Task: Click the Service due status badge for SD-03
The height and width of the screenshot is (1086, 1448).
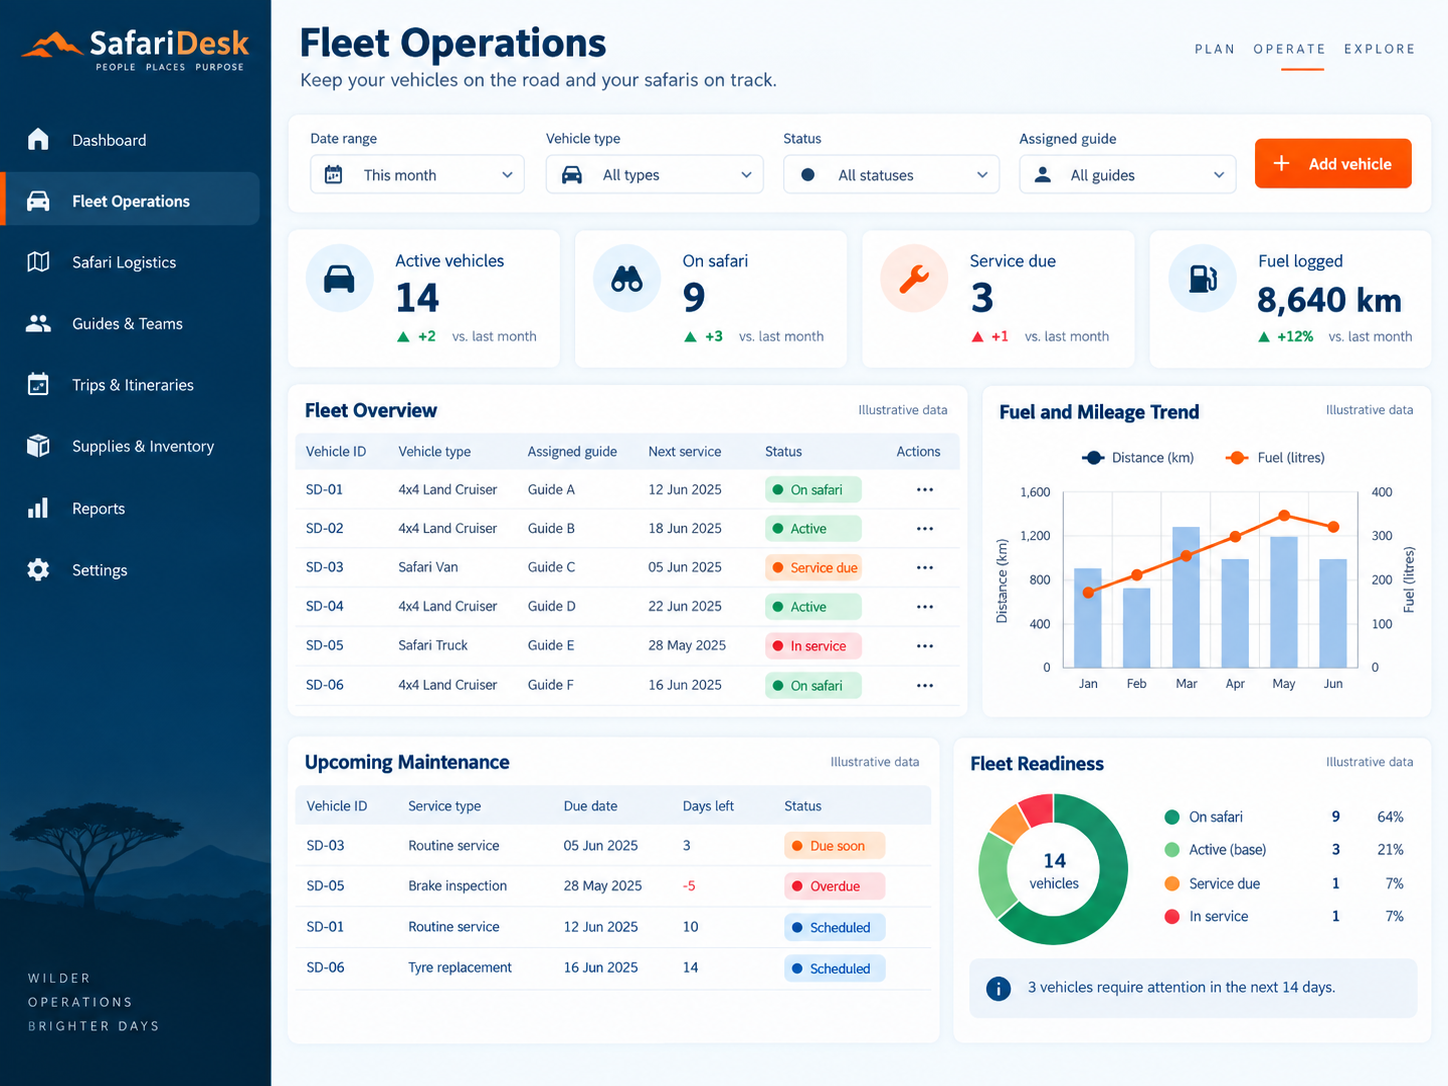Action: (x=813, y=568)
